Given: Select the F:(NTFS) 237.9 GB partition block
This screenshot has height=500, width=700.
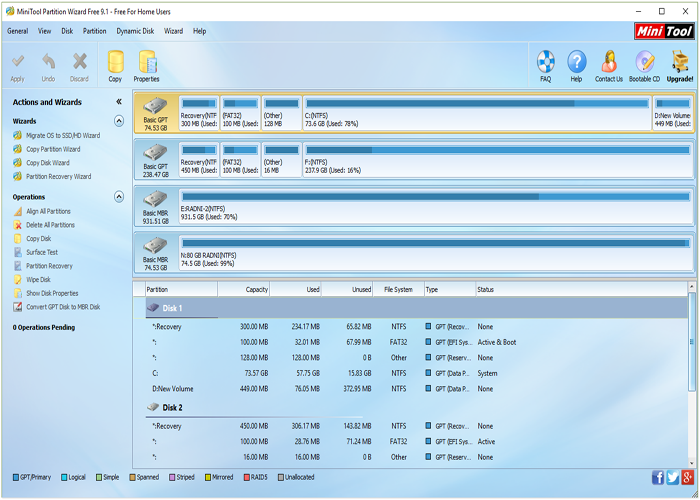Looking at the screenshot, I should coord(497,160).
